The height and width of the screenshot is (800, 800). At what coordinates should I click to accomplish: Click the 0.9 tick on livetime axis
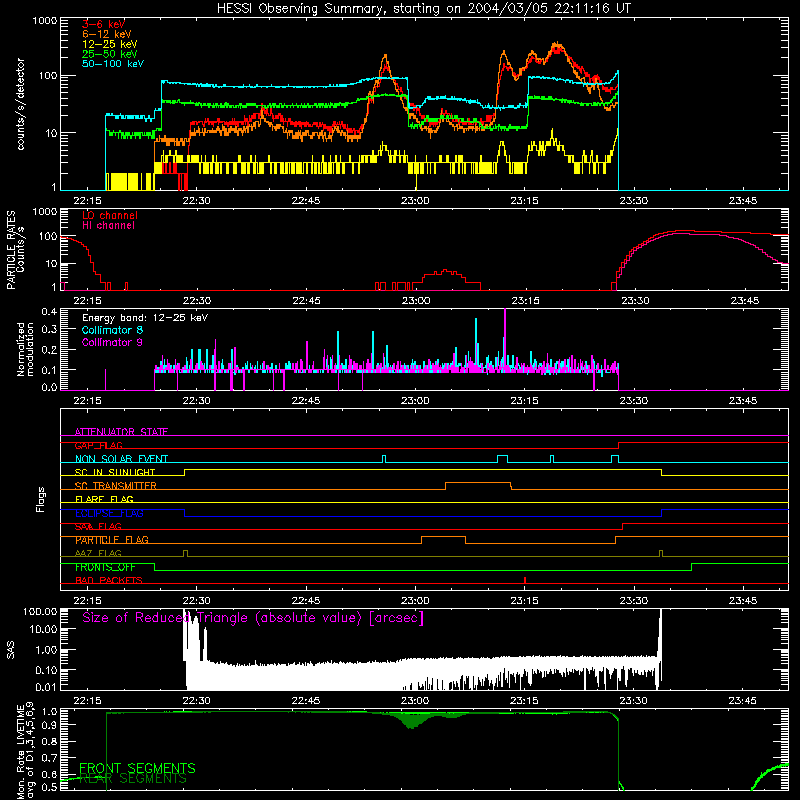[49, 725]
